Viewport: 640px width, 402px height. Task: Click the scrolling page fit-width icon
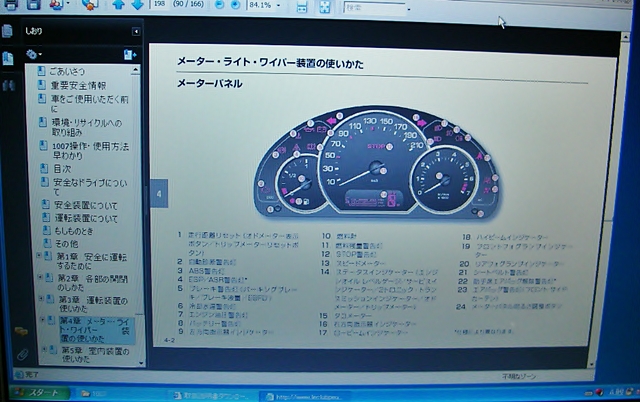(302, 7)
